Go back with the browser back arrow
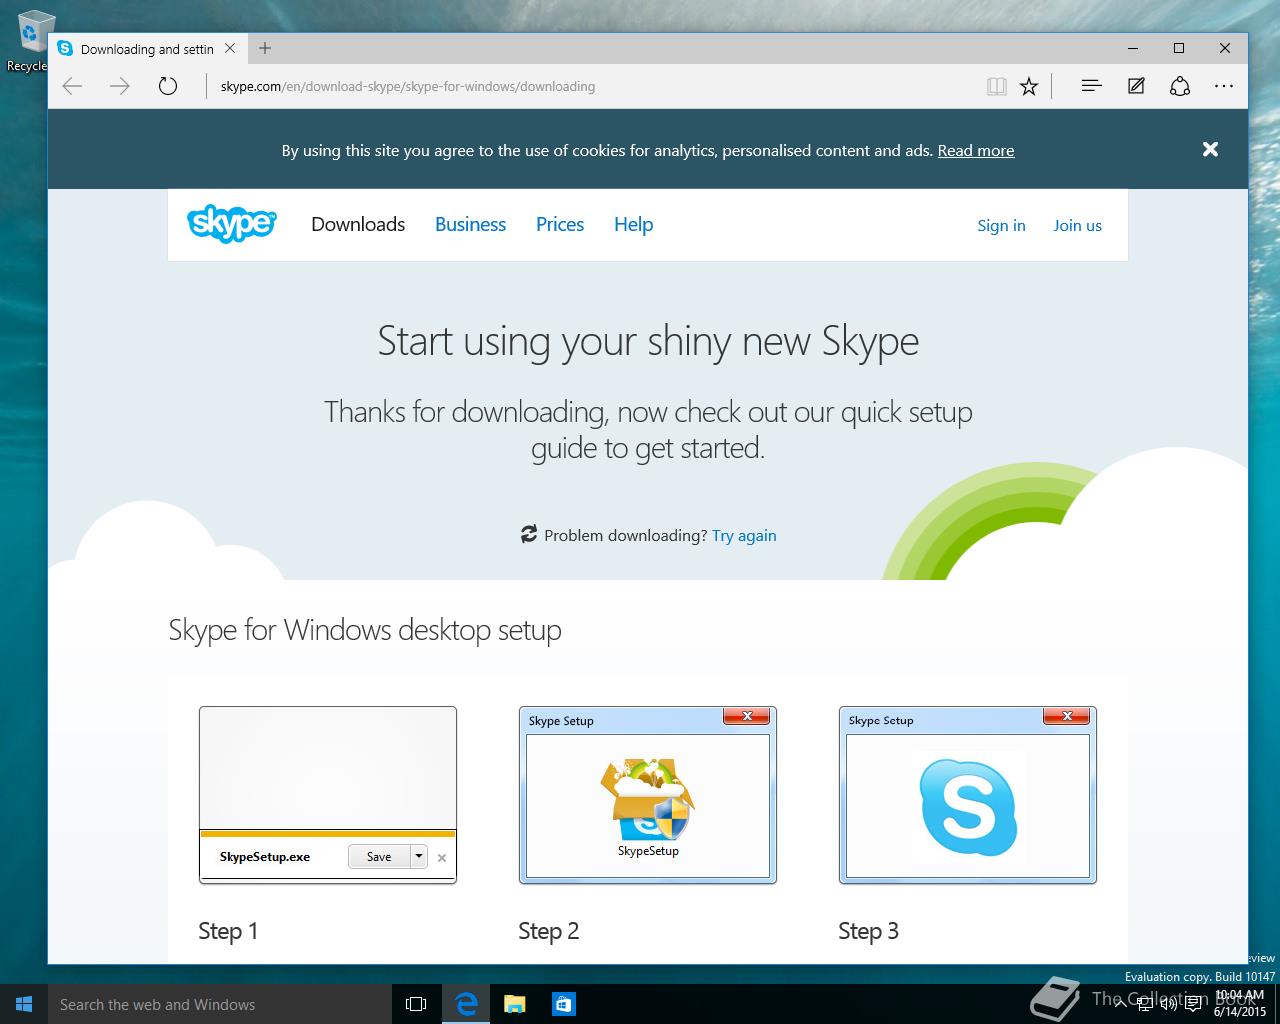 click(x=72, y=86)
